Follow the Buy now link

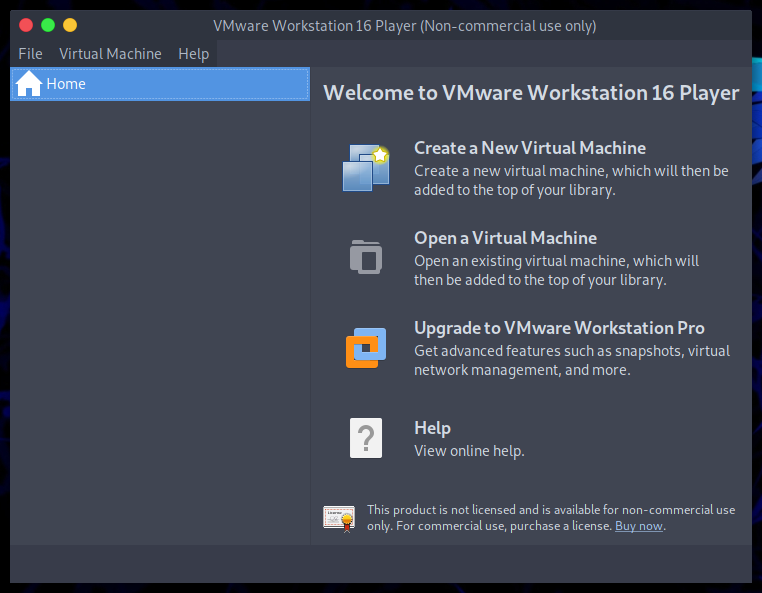pyautogui.click(x=638, y=526)
